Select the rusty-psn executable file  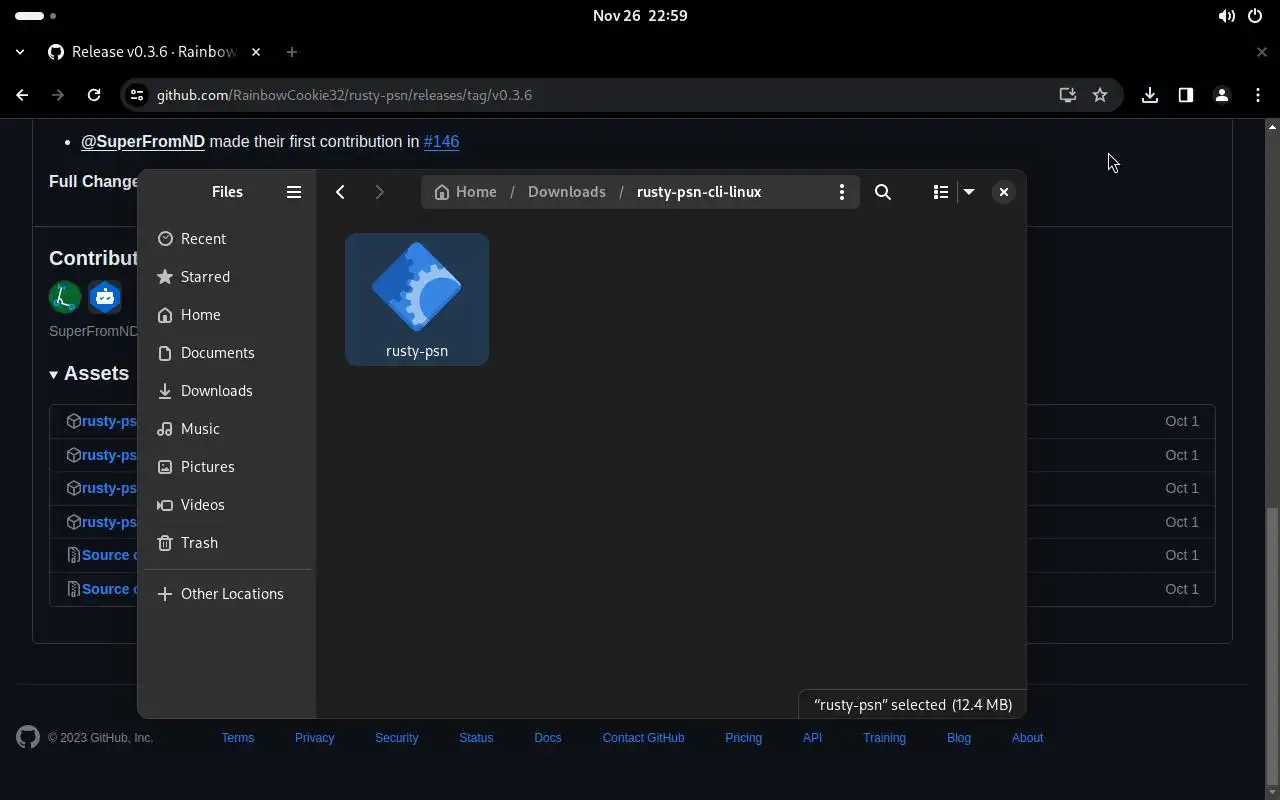(x=417, y=299)
